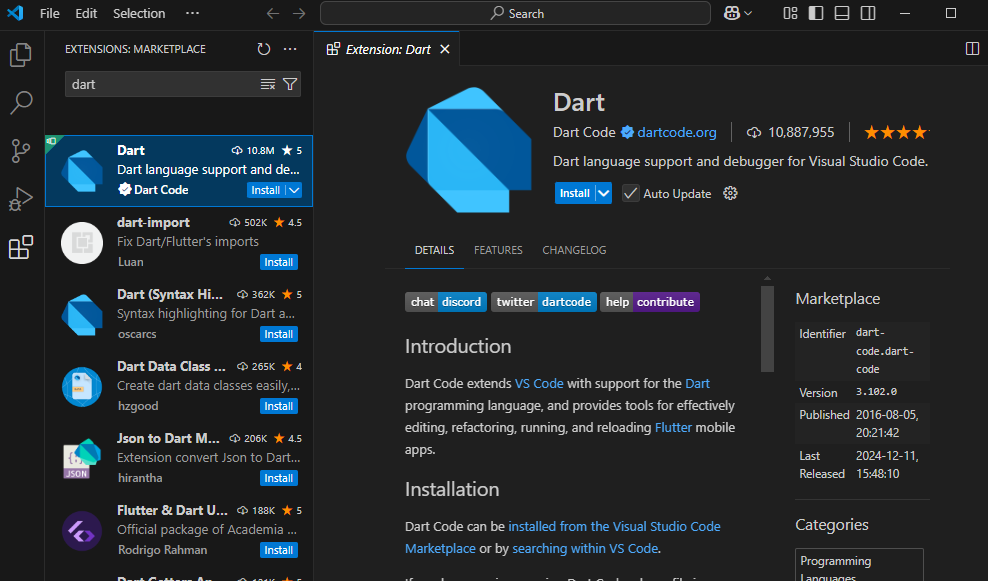This screenshot has height=581, width=988.
Task: Click the large Dart extension logo
Action: click(x=468, y=150)
